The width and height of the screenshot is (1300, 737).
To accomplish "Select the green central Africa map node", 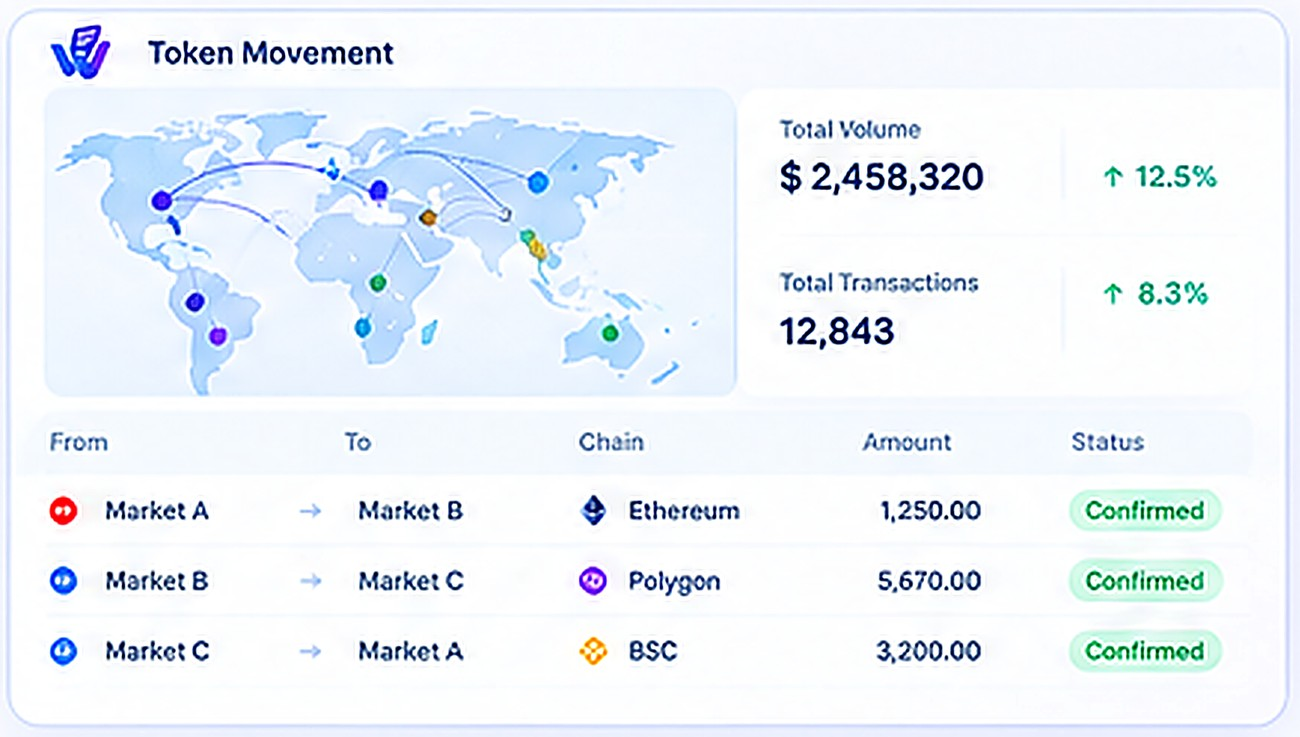I will click(x=377, y=283).
